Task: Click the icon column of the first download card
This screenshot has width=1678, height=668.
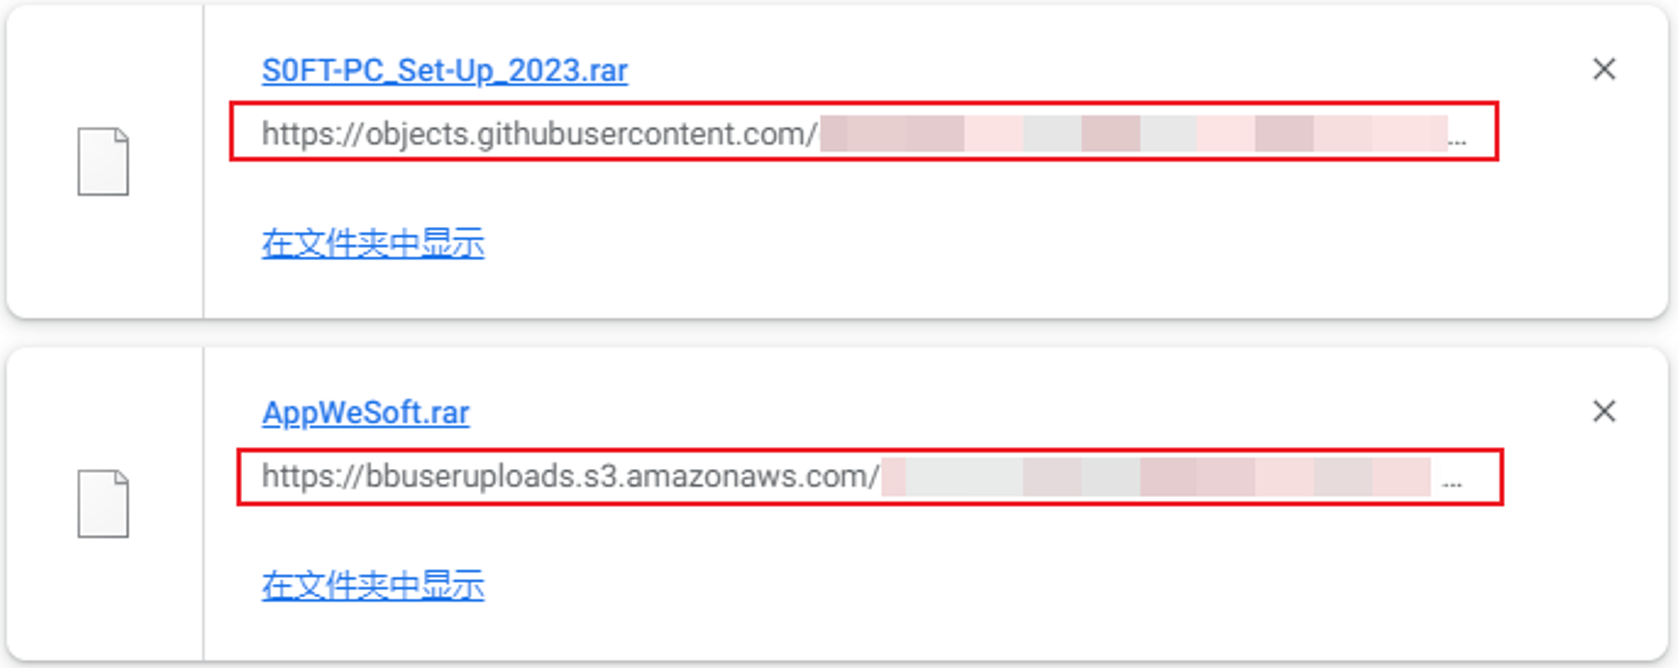Action: tap(104, 162)
